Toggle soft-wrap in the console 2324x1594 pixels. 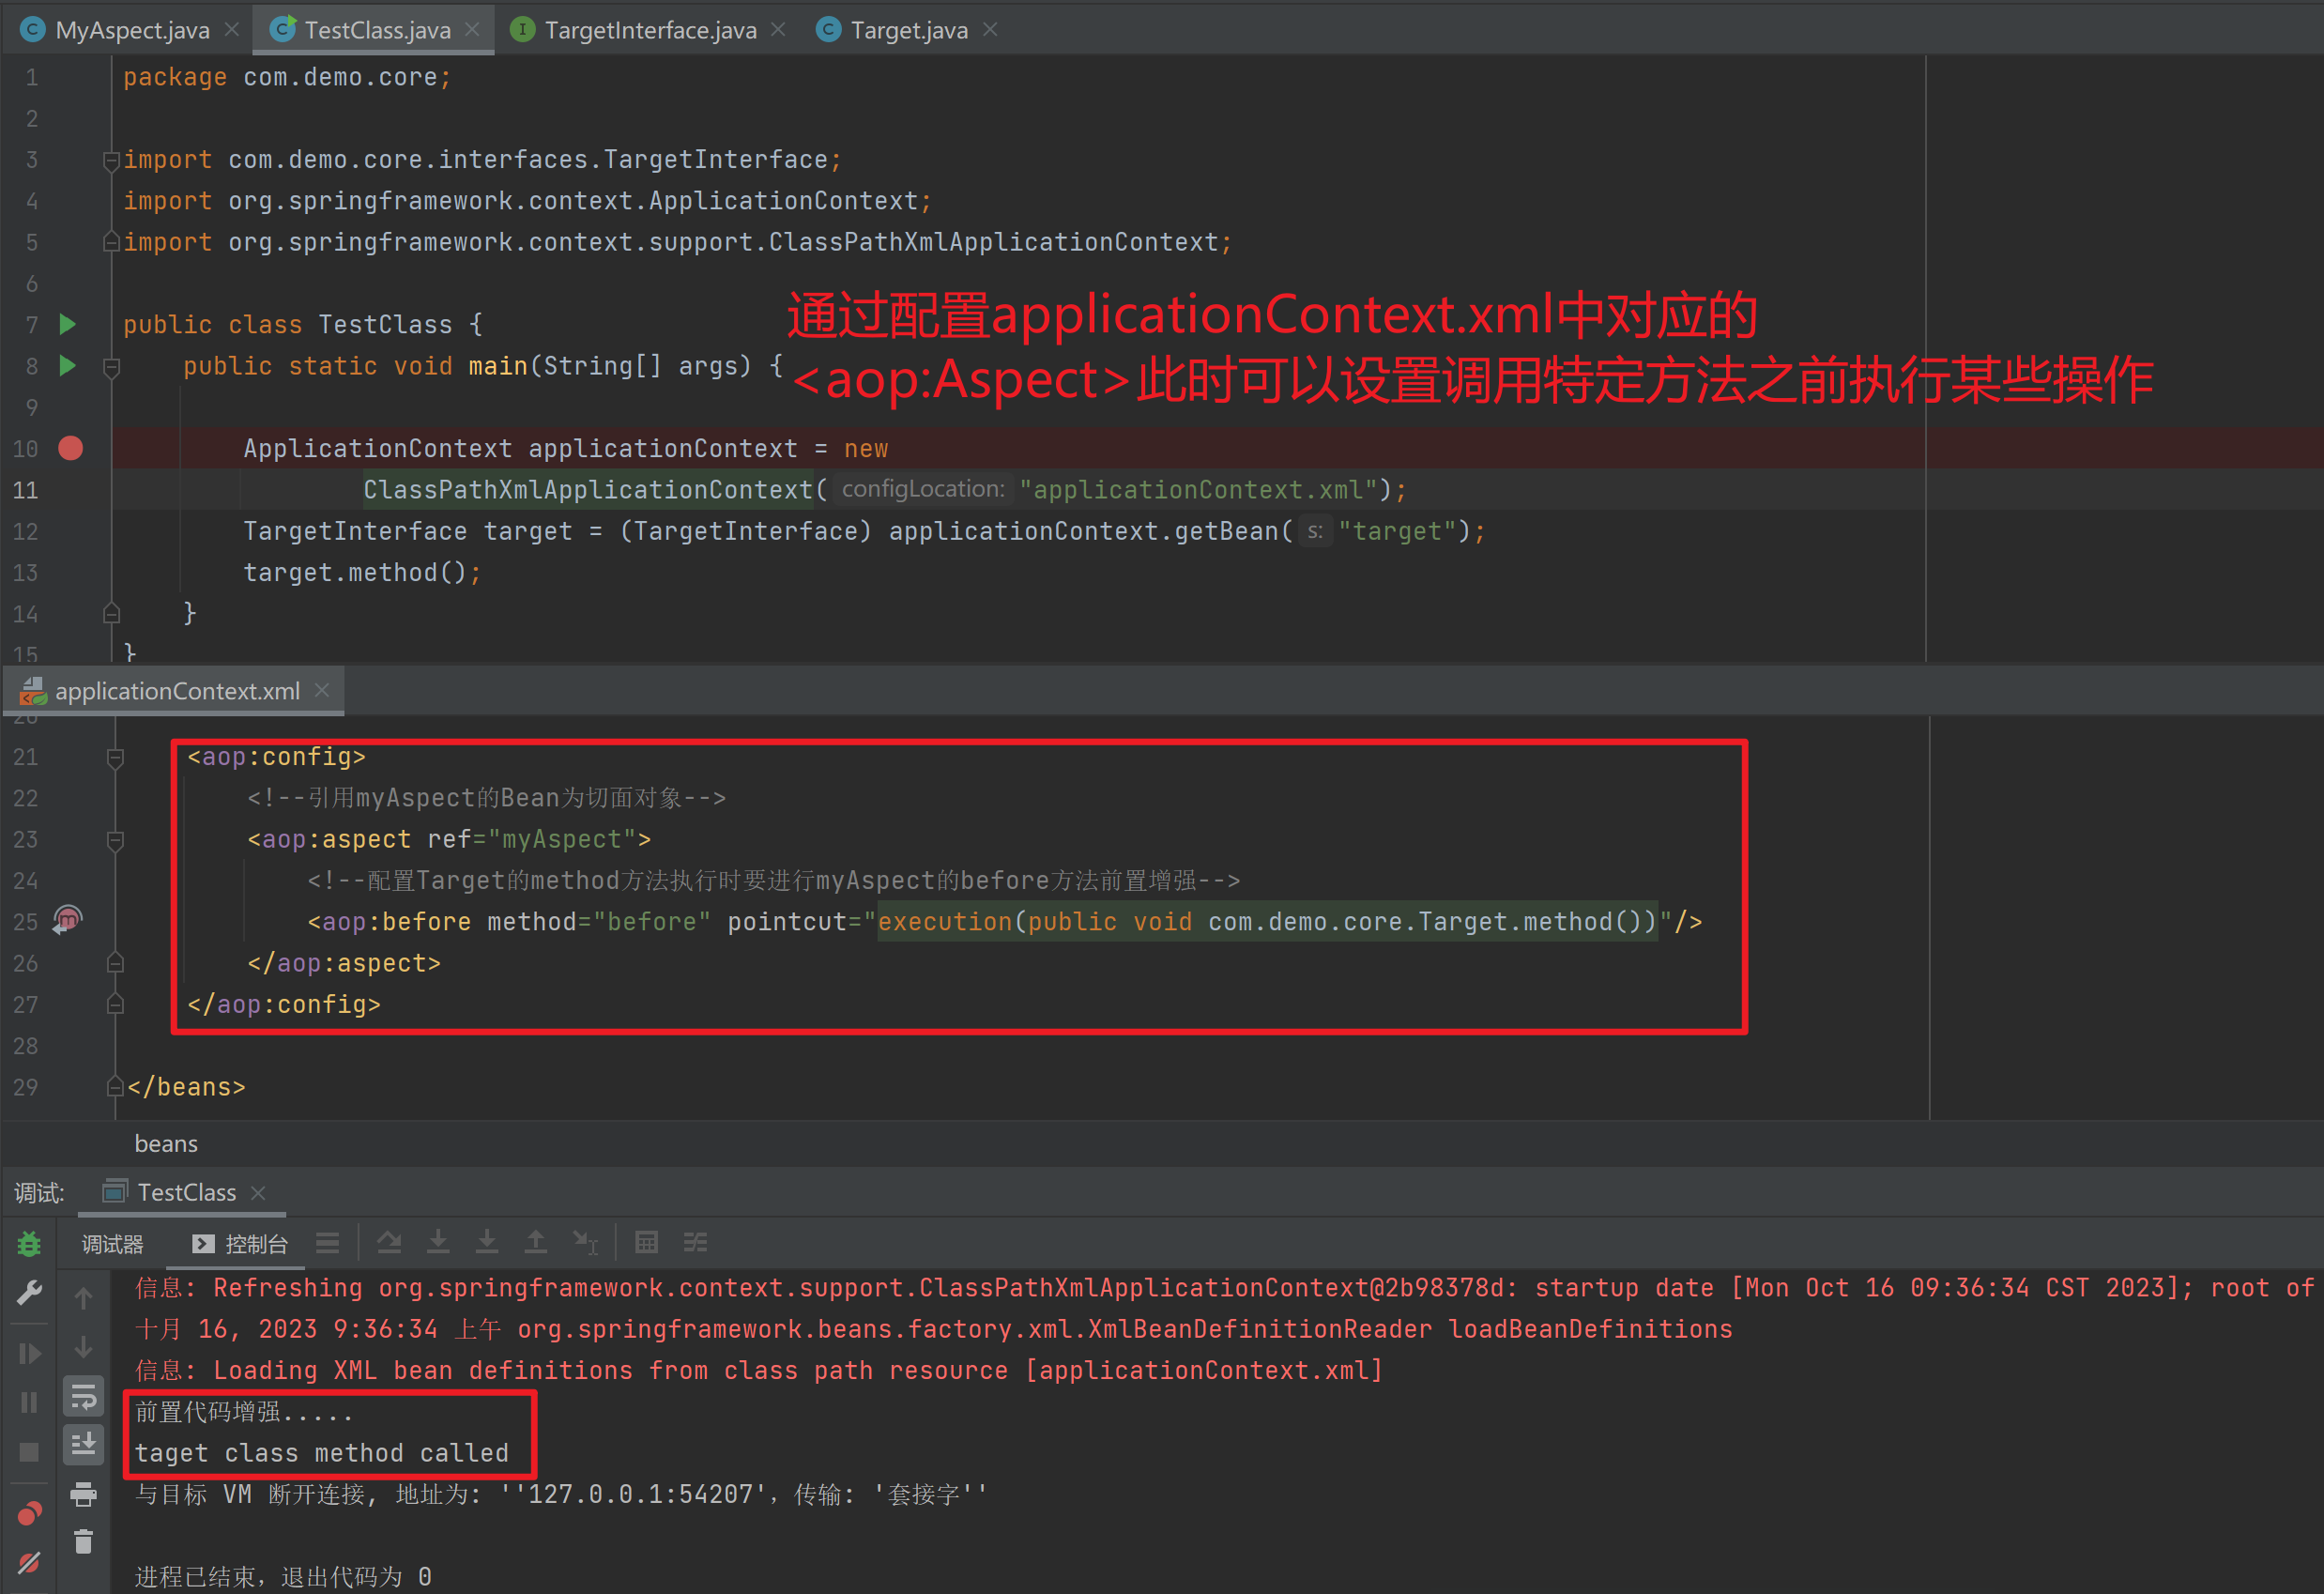tap(83, 1396)
